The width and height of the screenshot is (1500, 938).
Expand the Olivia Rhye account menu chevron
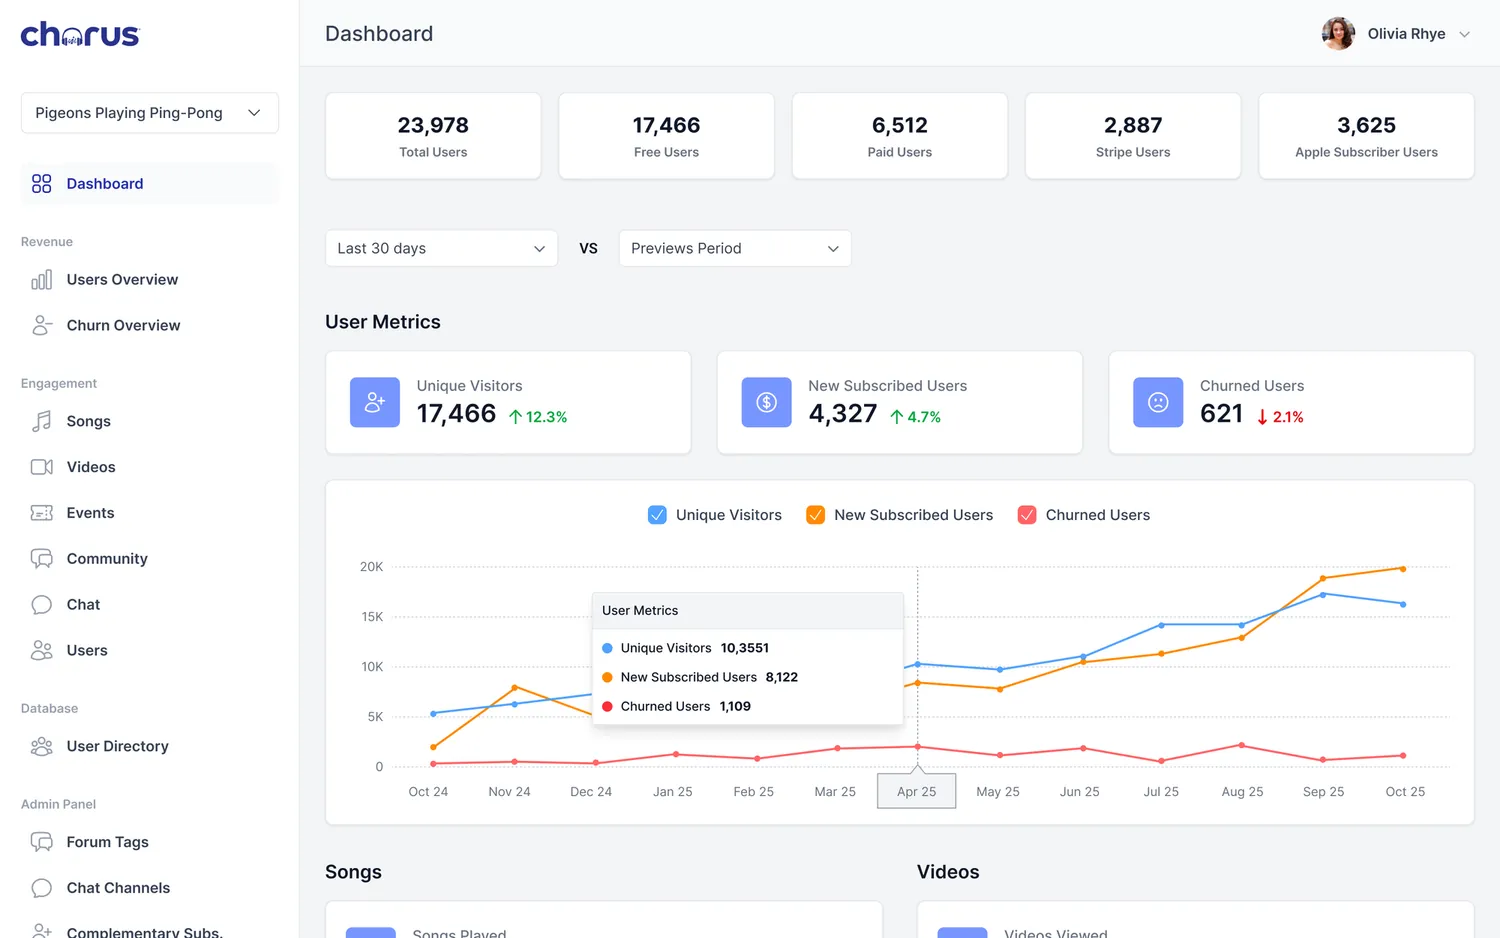click(1465, 34)
